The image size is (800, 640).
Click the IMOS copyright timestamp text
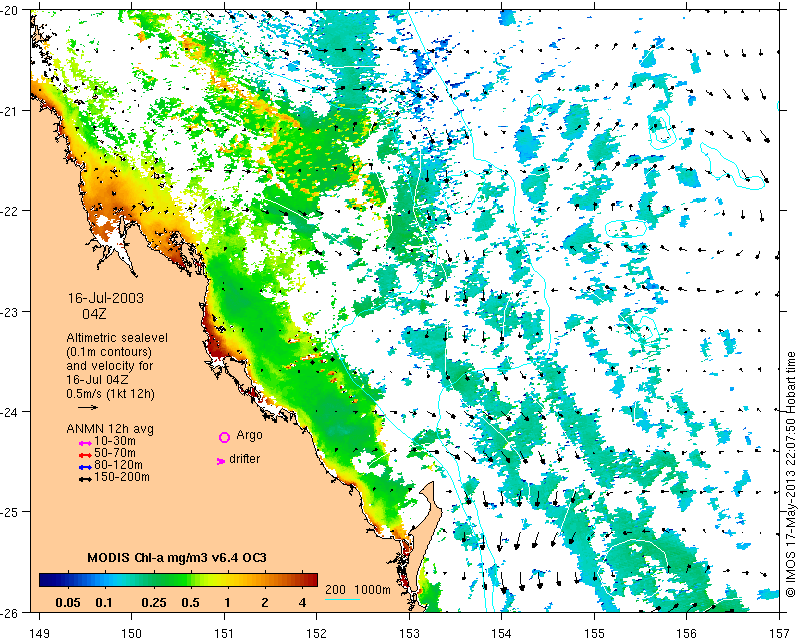point(790,474)
